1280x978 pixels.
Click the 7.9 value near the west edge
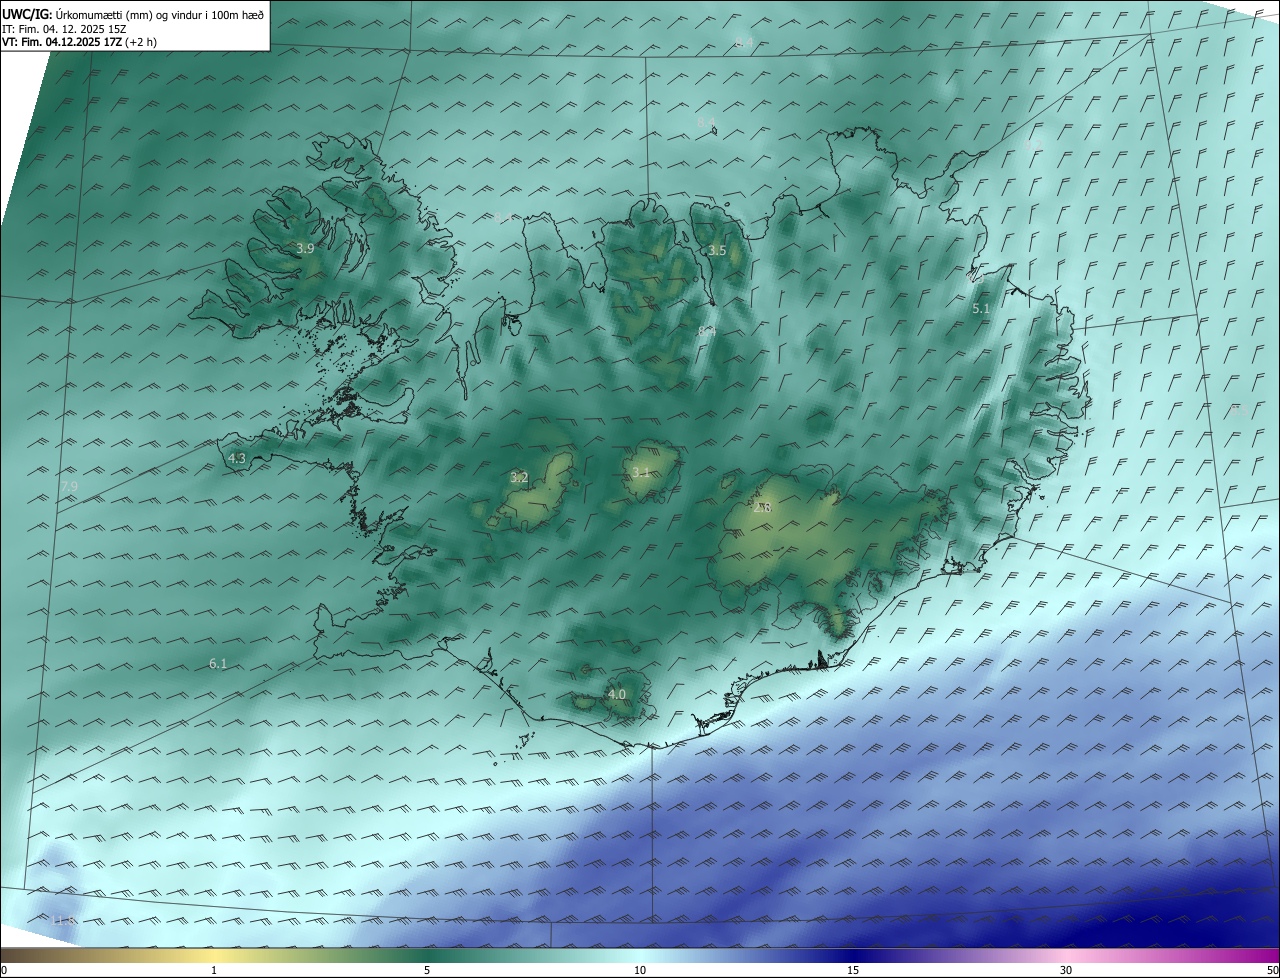[69, 486]
